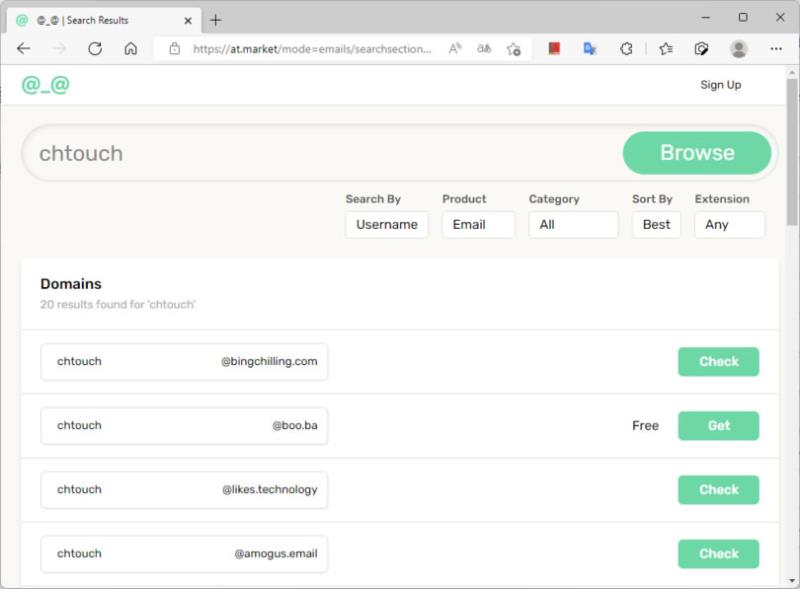Open a new browser tab
The width and height of the screenshot is (800, 589).
tap(216, 20)
